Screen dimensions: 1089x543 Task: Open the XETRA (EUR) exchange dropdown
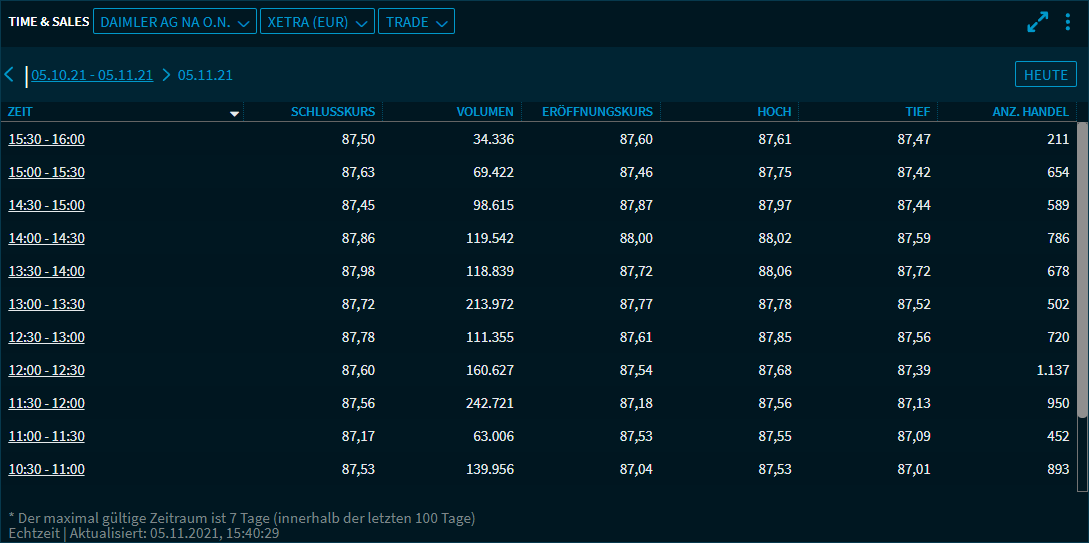(x=317, y=21)
